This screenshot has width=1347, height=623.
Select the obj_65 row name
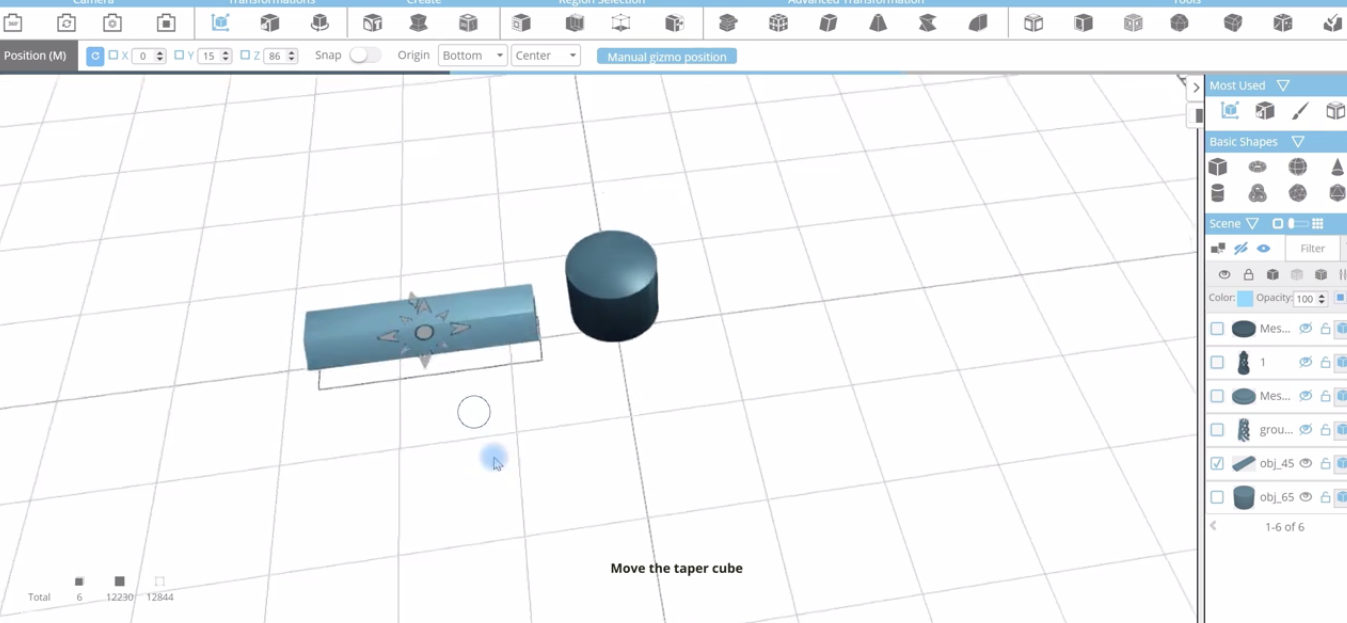tap(1277, 497)
